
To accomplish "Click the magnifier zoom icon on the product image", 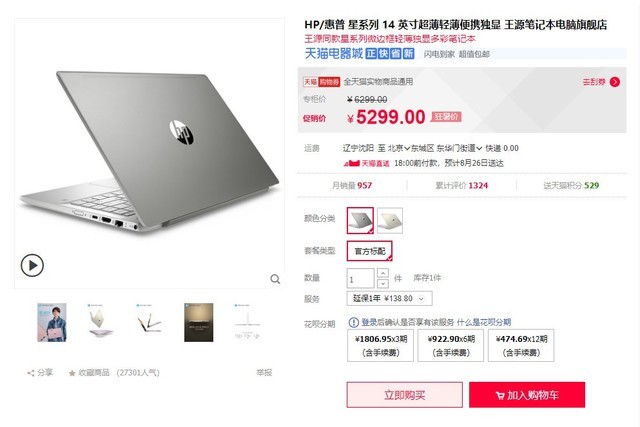I will tap(275, 279).
